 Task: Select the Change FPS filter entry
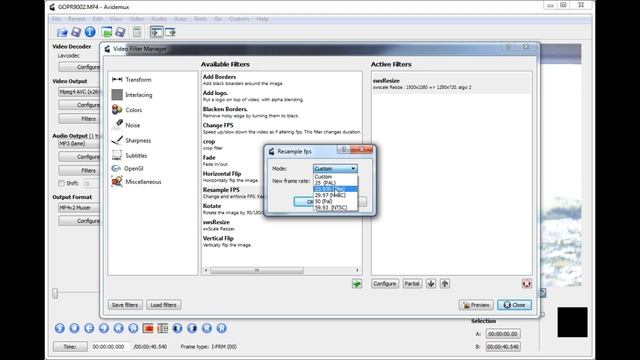(x=281, y=128)
